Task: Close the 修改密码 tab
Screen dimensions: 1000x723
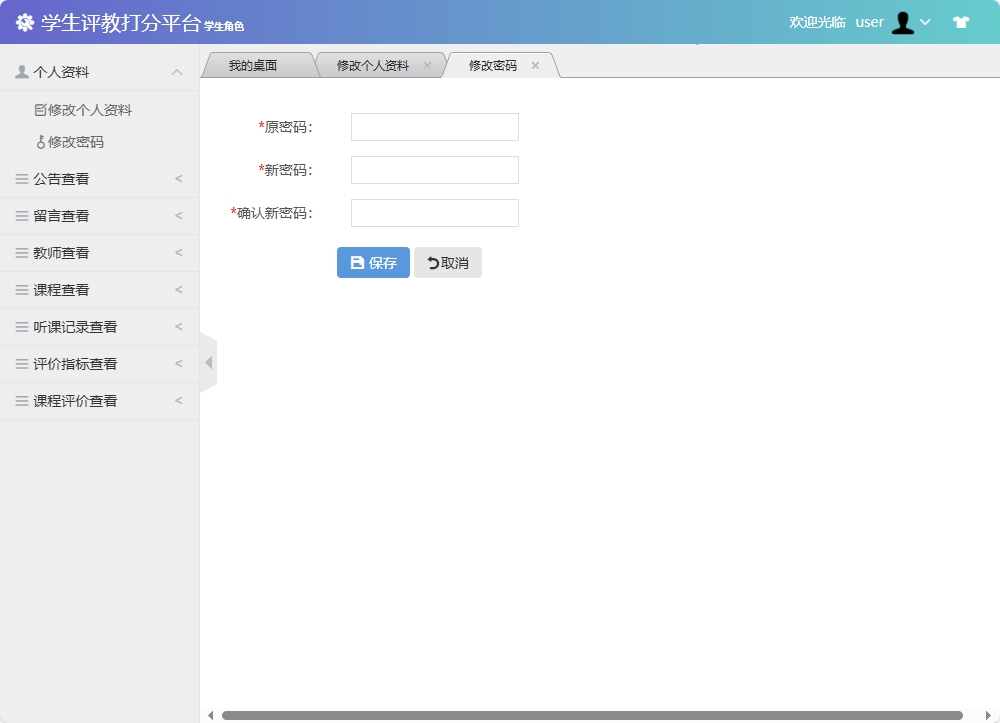Action: pyautogui.click(x=535, y=64)
